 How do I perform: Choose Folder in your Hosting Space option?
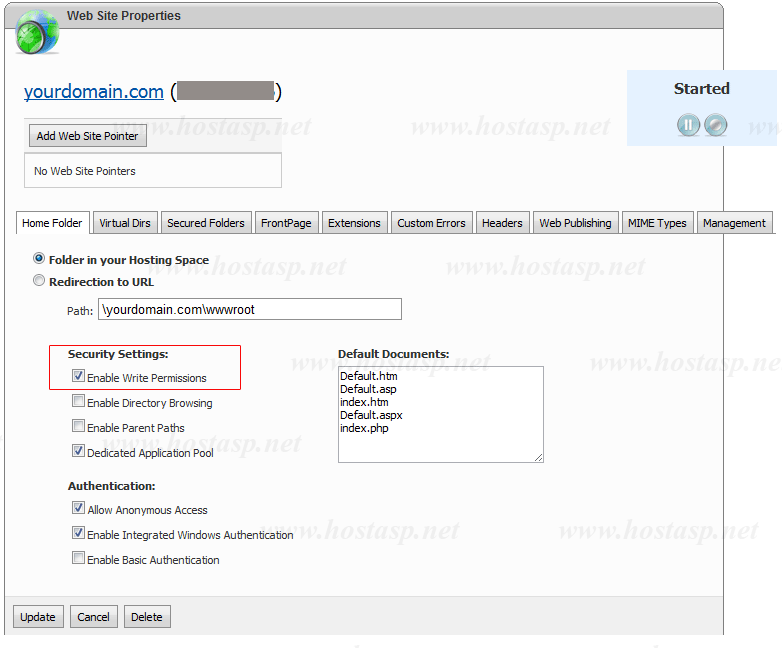40,259
